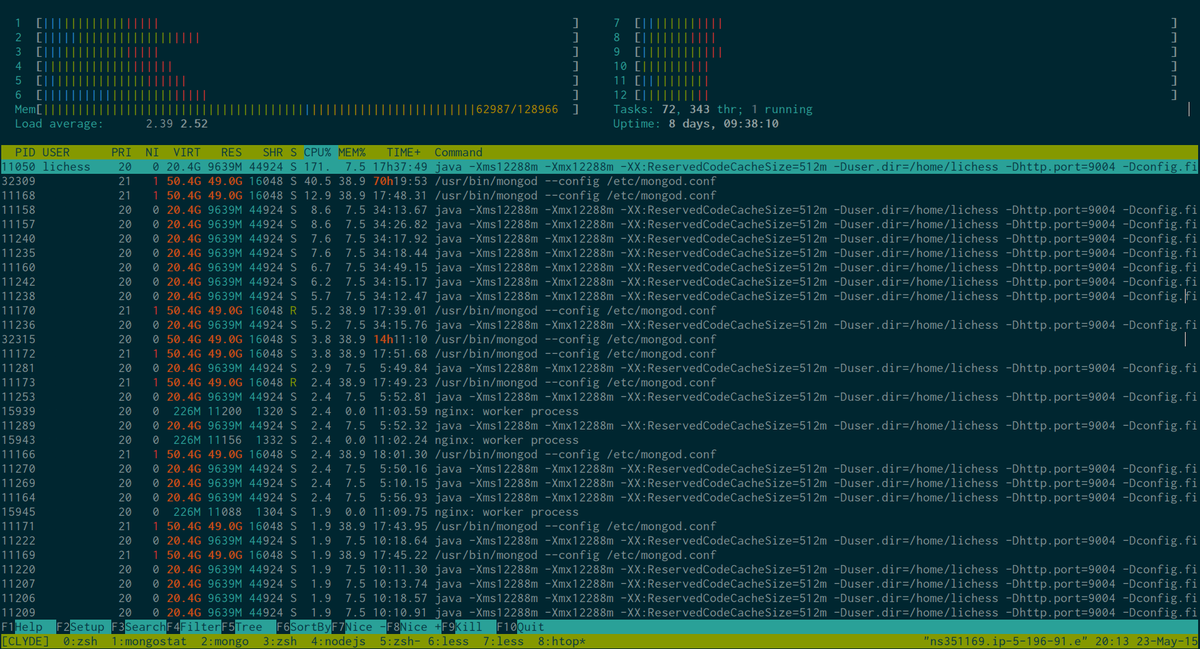Sort by the Command column header
Image resolution: width=1200 pixels, height=649 pixels.
click(458, 152)
